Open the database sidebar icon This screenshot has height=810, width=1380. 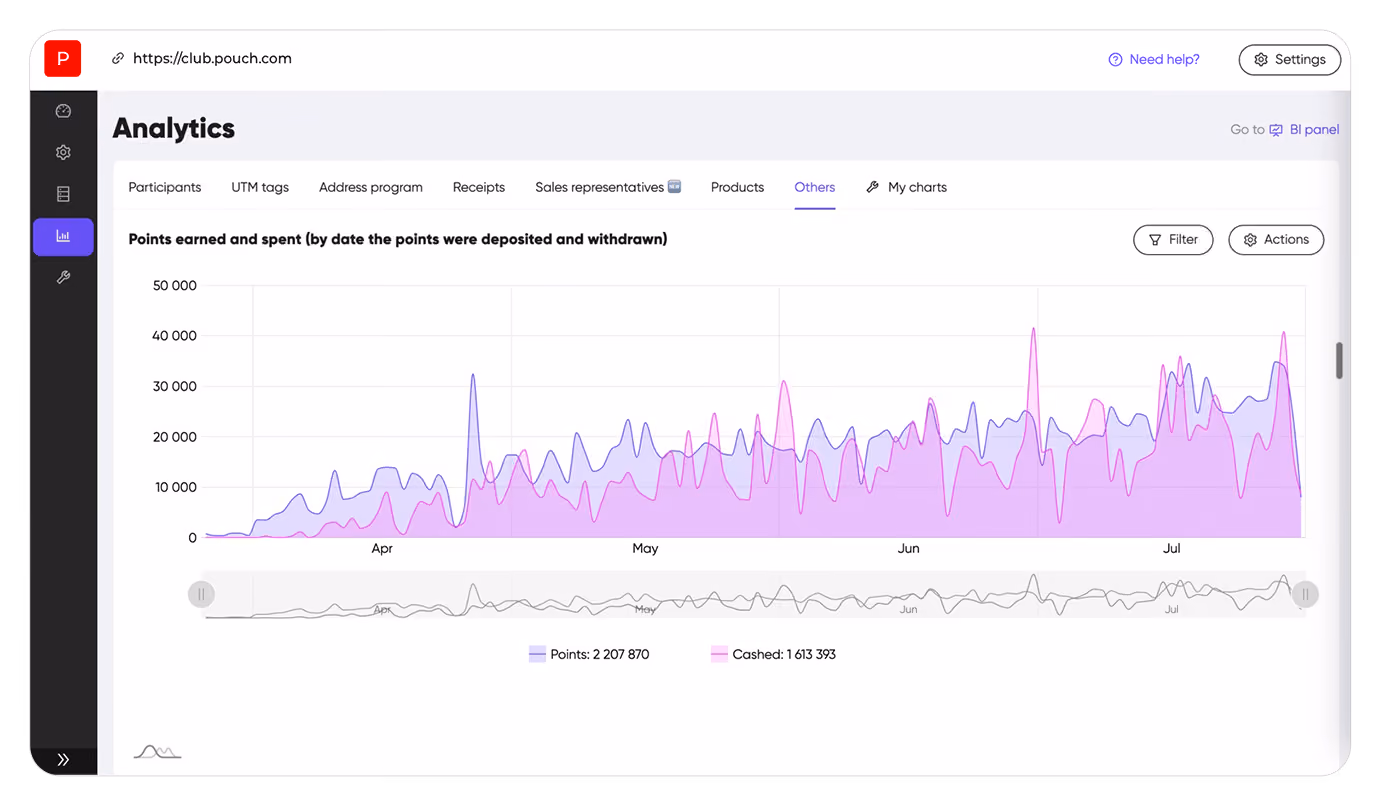tap(63, 194)
